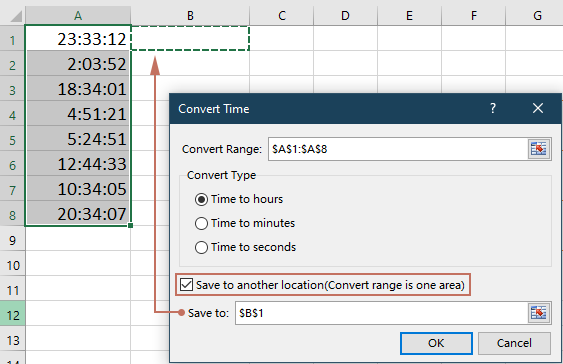Uncheck Save to another location checkbox
Image resolution: width=563 pixels, height=364 pixels.
(187, 285)
